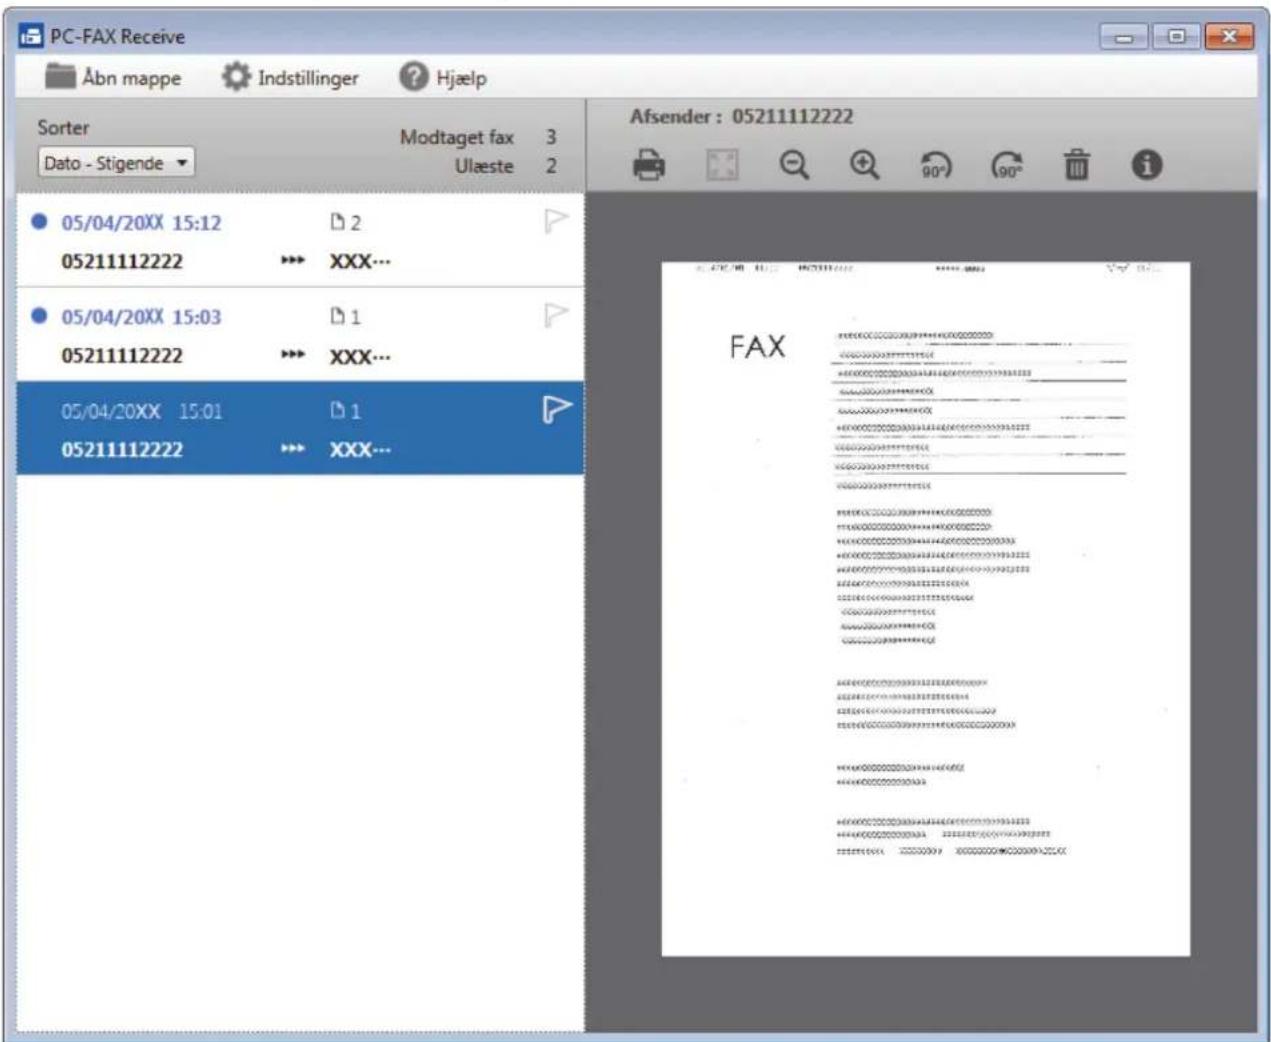Click the Afsender : 05211112222 text
This screenshot has height=1042, width=1271.
pyautogui.click(x=741, y=116)
